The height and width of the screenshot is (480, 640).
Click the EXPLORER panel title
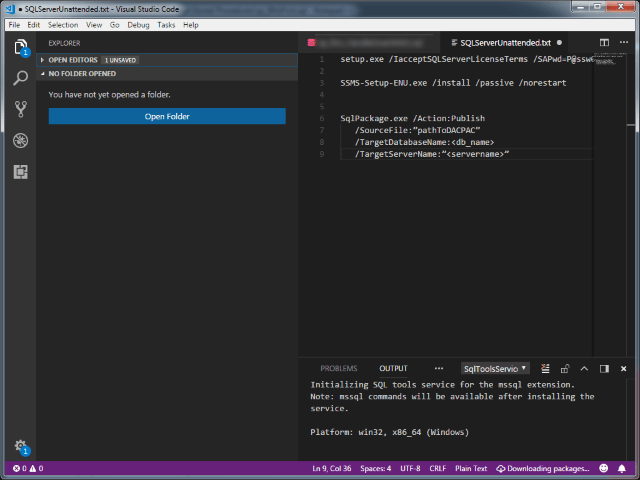(x=64, y=43)
